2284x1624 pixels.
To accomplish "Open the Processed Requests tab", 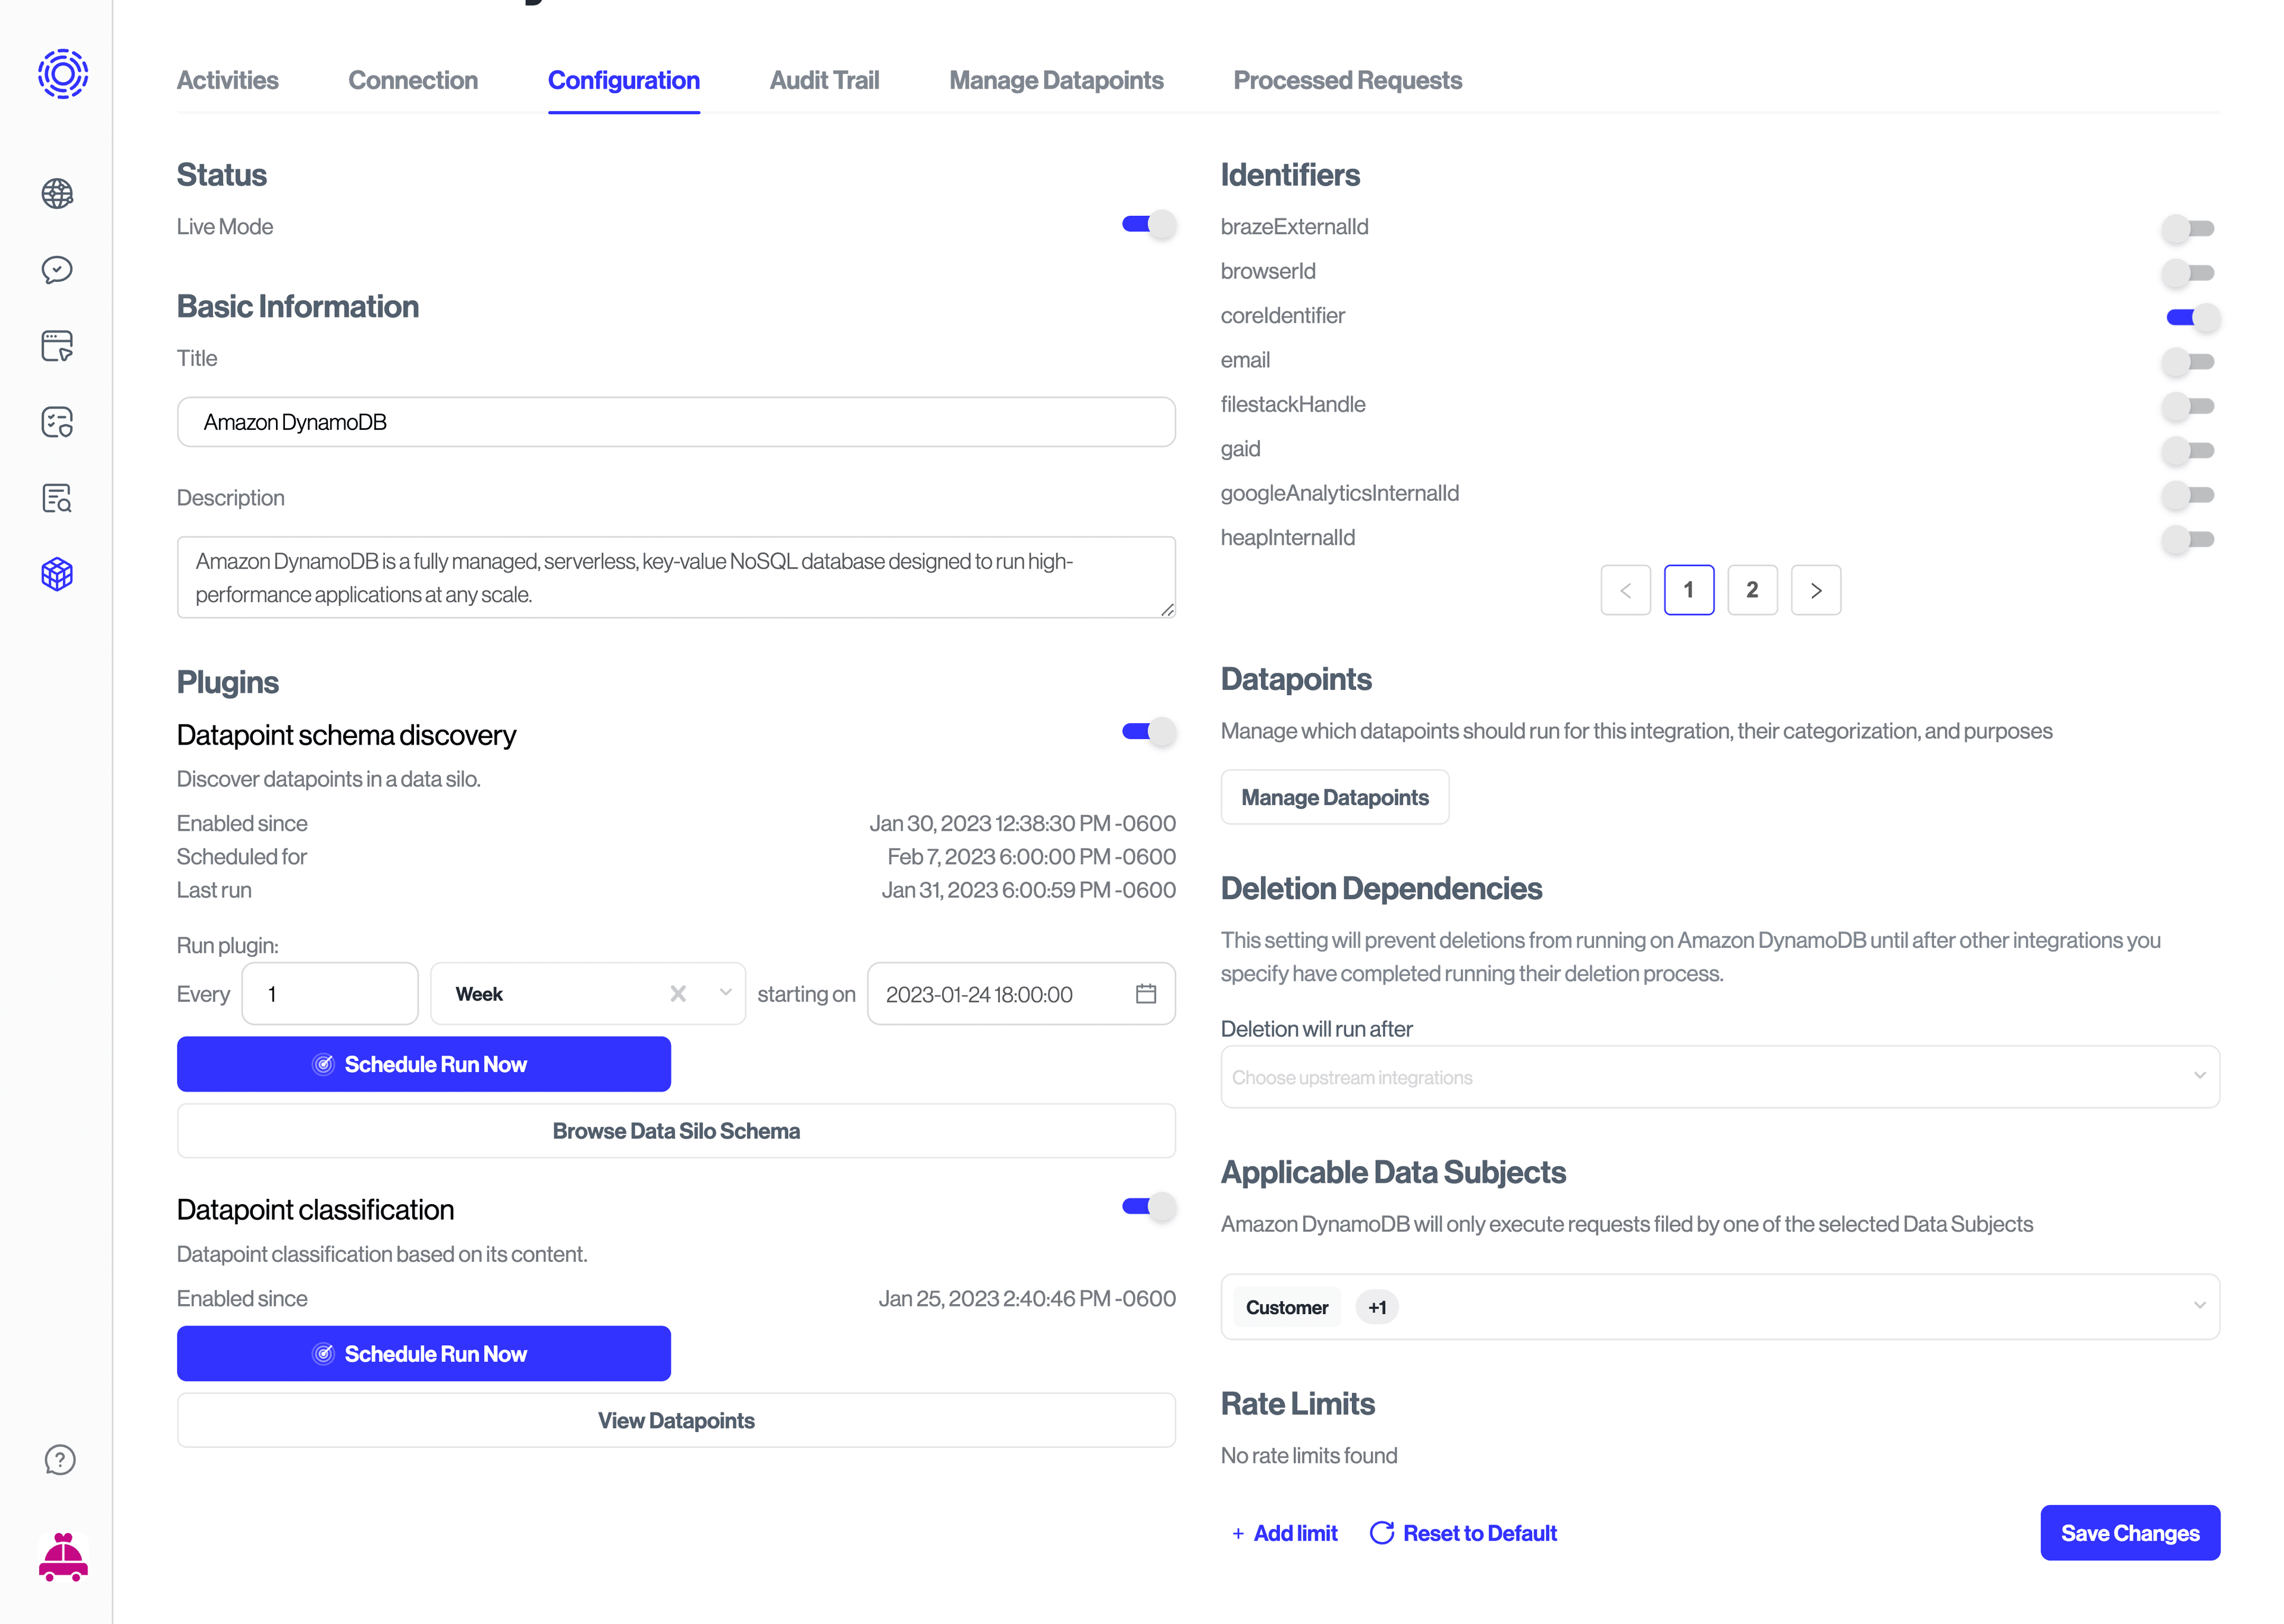I will (x=1347, y=80).
